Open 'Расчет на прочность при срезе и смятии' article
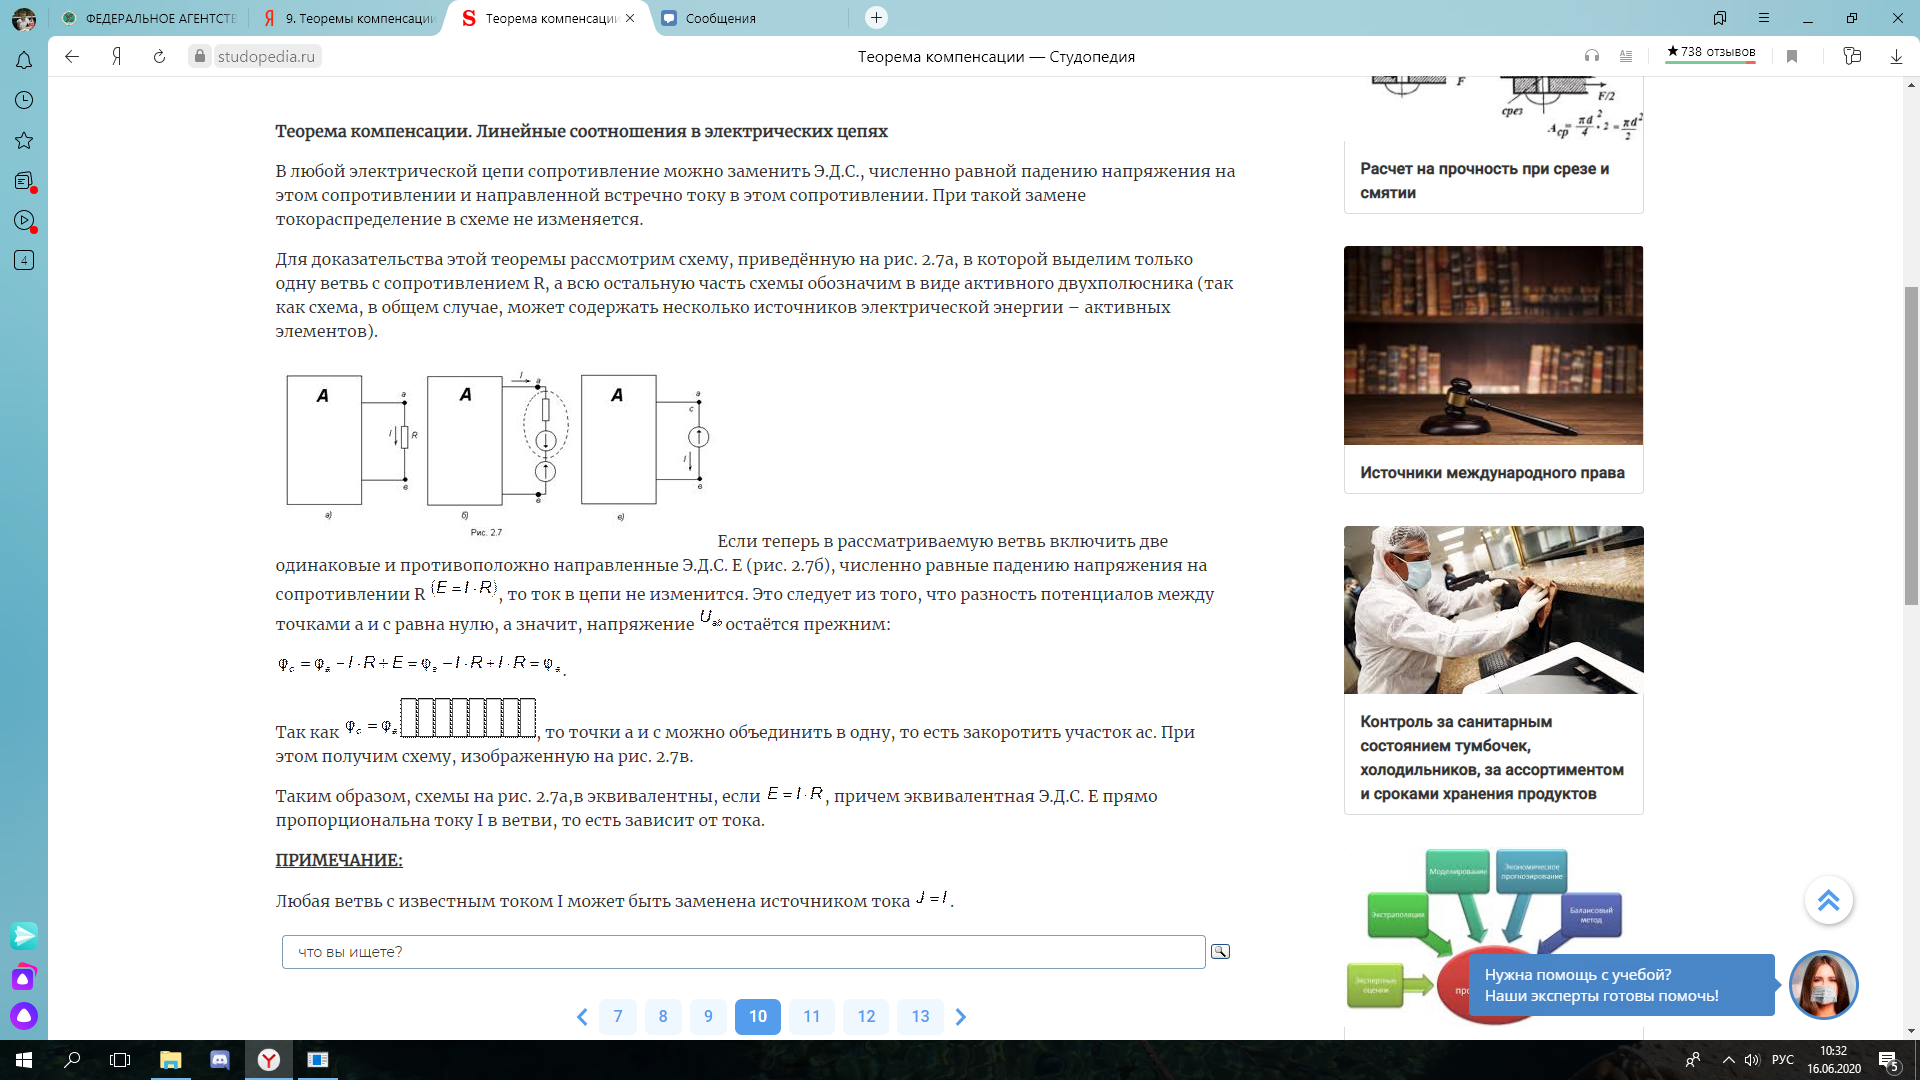The image size is (1920, 1080). pyautogui.click(x=1485, y=181)
